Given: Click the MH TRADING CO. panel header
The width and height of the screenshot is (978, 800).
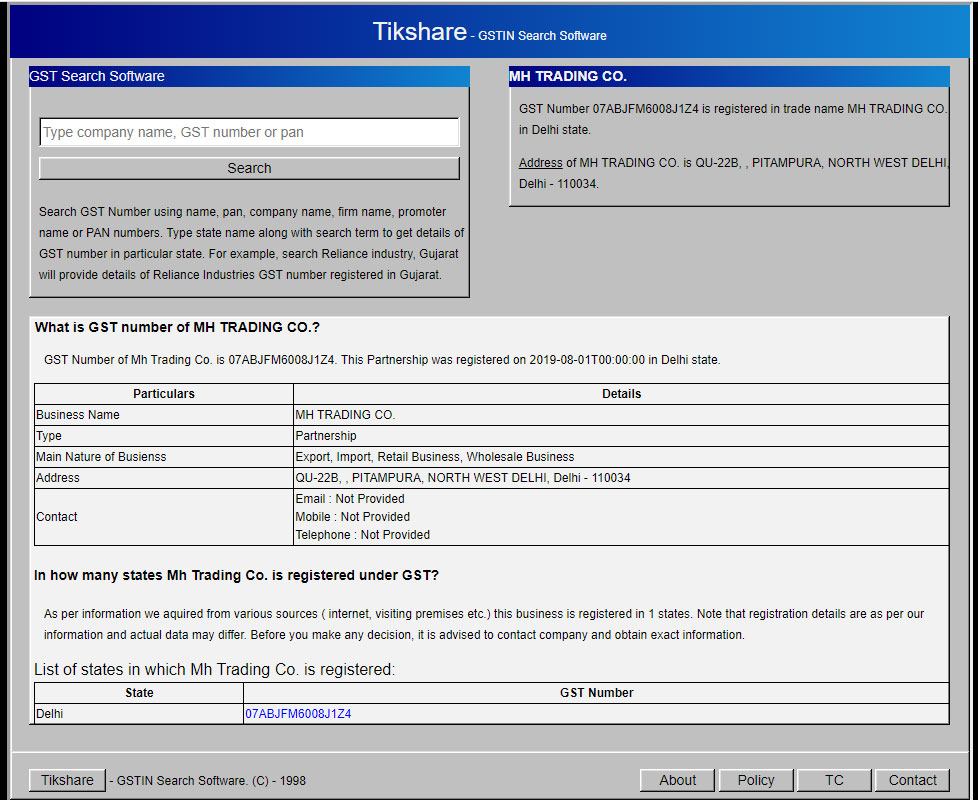Looking at the screenshot, I should [x=568, y=76].
